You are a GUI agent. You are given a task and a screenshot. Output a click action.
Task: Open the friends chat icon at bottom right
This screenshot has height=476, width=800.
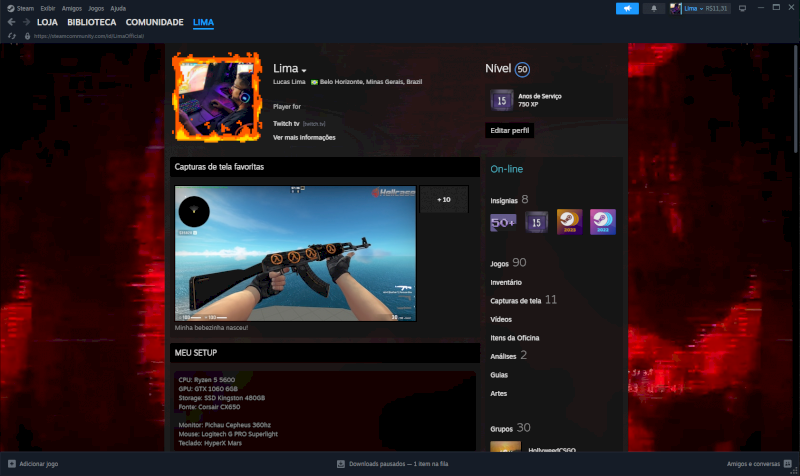point(788,464)
